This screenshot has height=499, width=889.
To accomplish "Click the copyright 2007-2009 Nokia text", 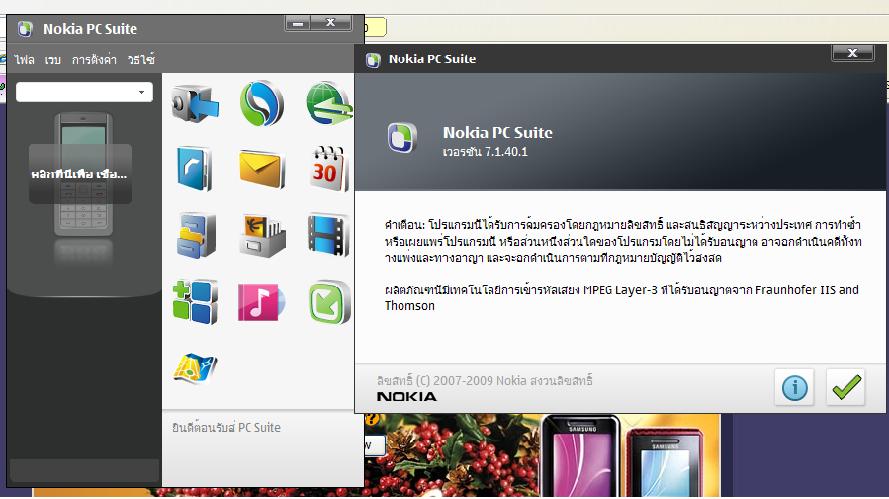I will coord(484,380).
